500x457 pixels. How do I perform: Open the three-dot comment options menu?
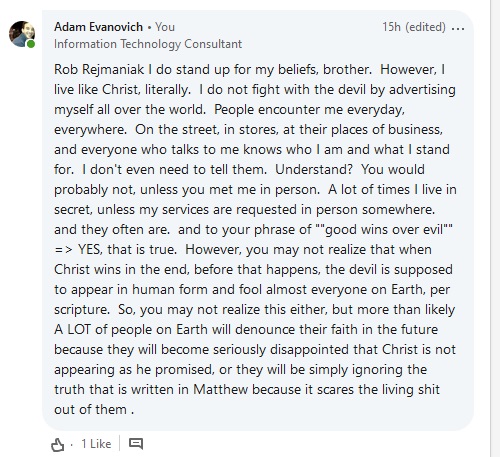(458, 29)
